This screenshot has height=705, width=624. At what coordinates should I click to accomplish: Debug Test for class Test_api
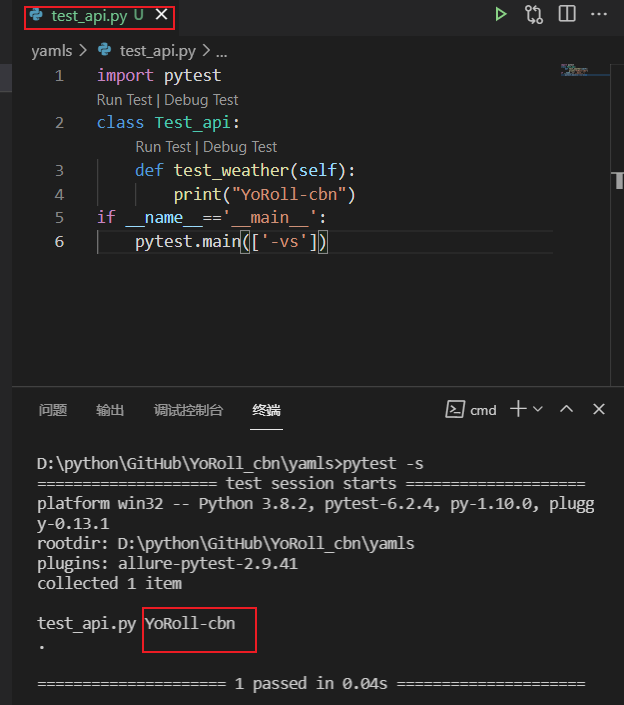(201, 100)
